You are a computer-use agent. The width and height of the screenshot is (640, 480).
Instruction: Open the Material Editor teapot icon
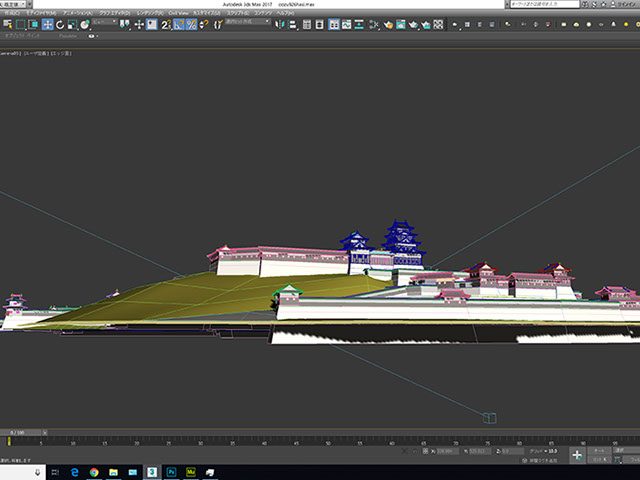click(386, 24)
